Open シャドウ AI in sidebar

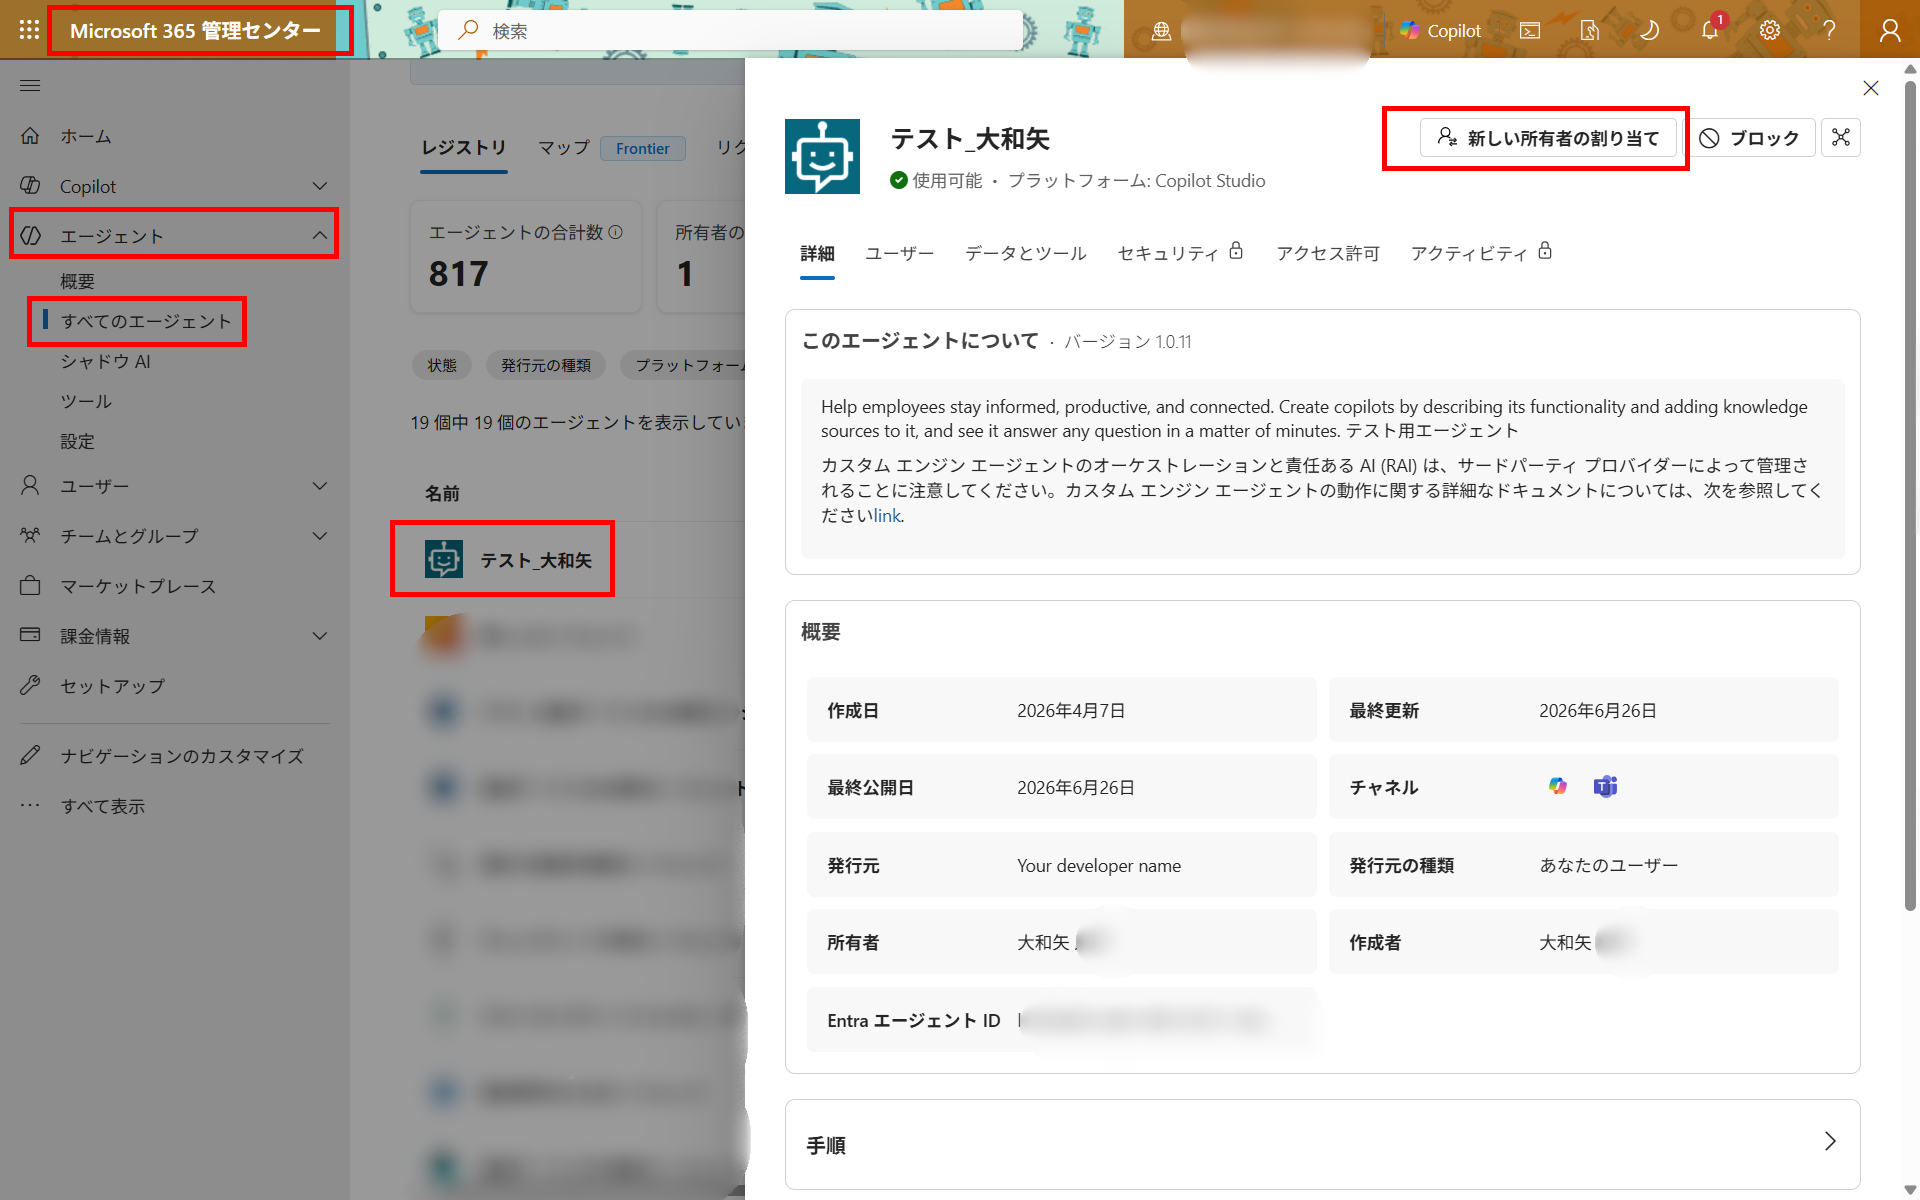point(105,361)
